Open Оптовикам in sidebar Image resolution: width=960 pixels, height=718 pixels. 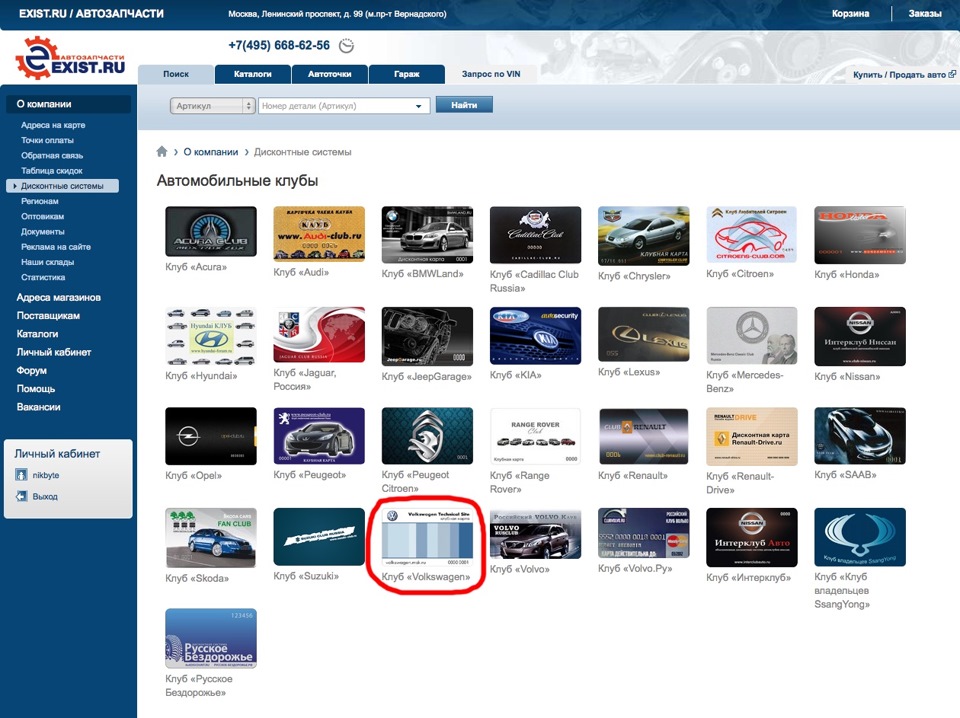click(42, 216)
